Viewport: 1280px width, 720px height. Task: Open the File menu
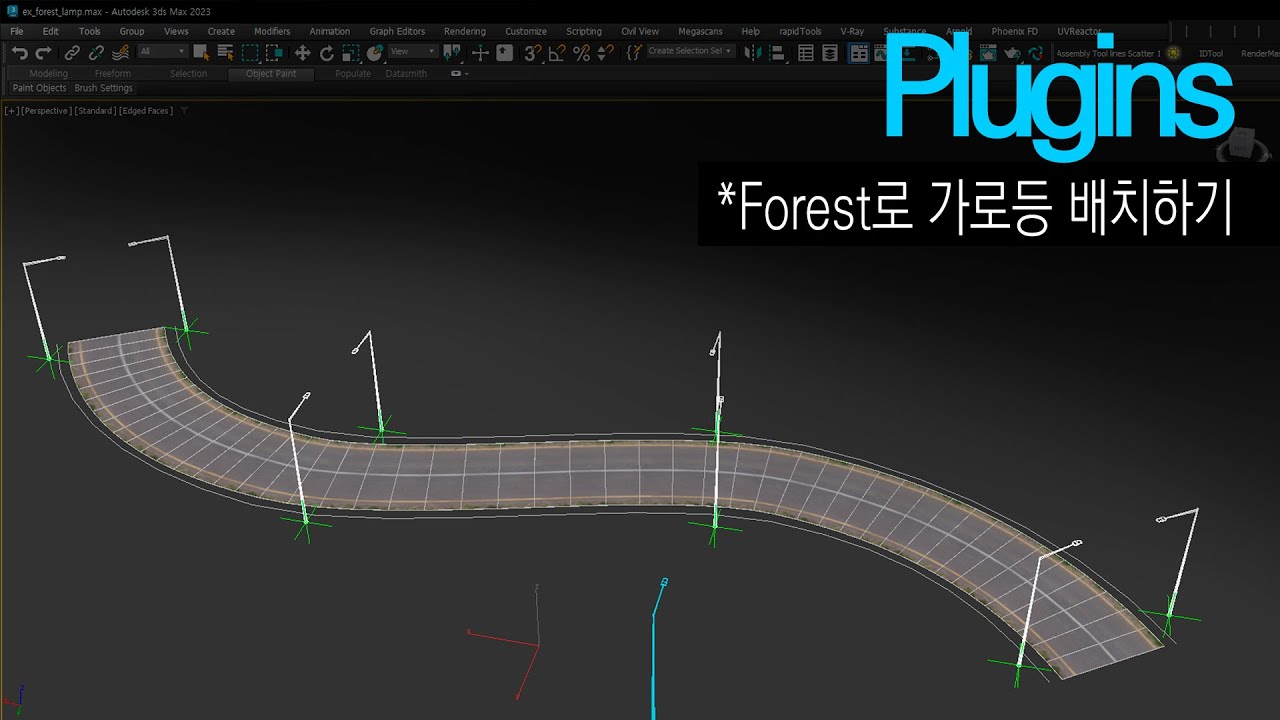pos(17,31)
